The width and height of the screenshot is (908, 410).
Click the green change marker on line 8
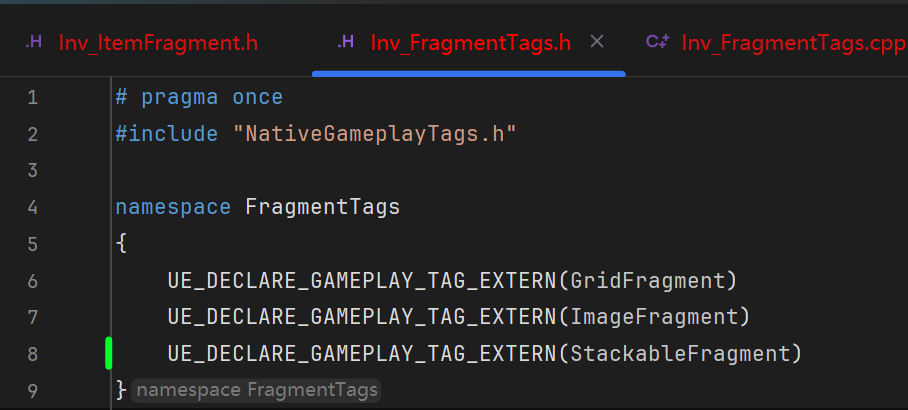pos(108,353)
